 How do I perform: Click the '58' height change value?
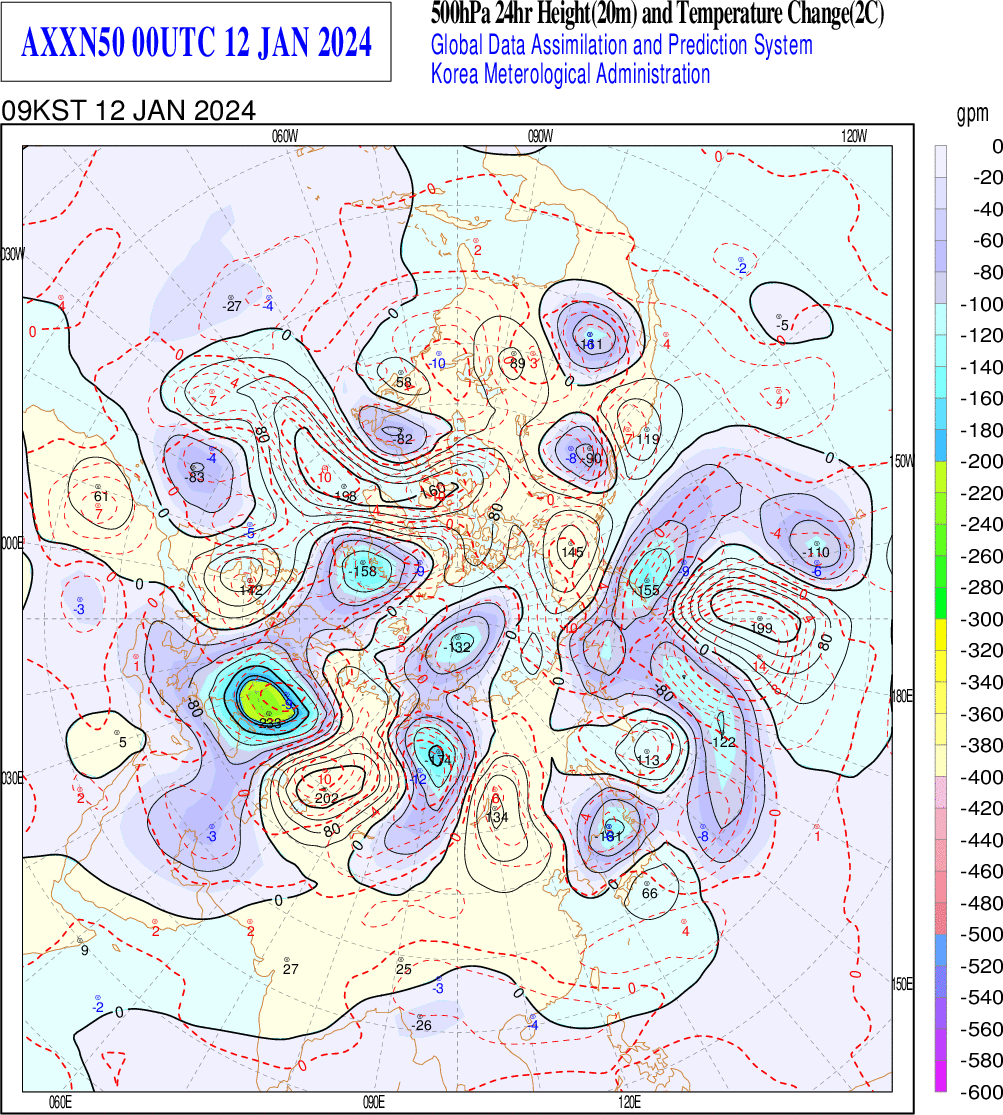(x=403, y=382)
